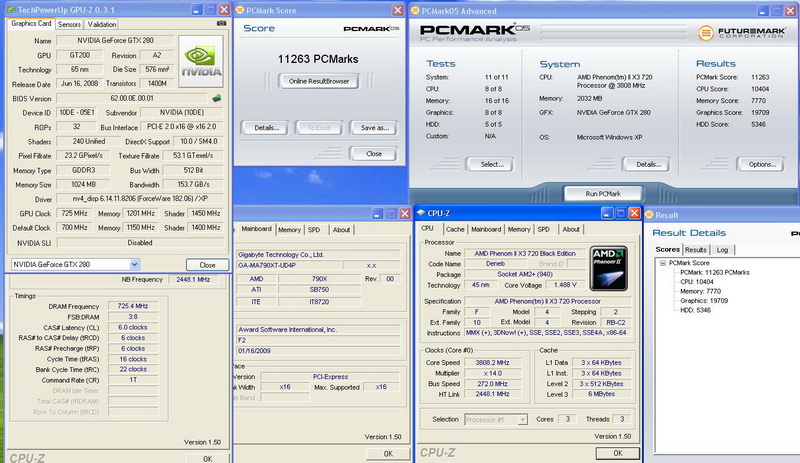The image size is (800, 463).
Task: Select the CPU tab in CPU-Z
Action: coord(428,228)
